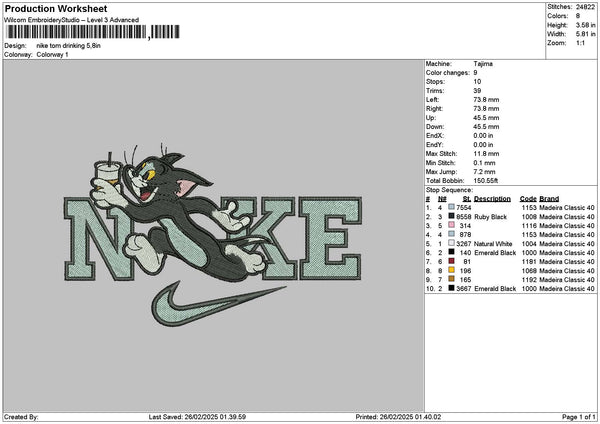Click code '1116' in stop row 3

pyautogui.click(x=529, y=225)
